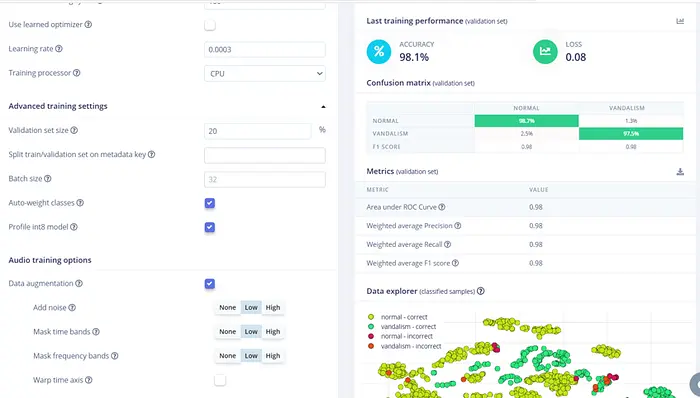Image resolution: width=700 pixels, height=398 pixels.
Task: Enable Use learned optimizer checkbox
Action: (x=210, y=25)
